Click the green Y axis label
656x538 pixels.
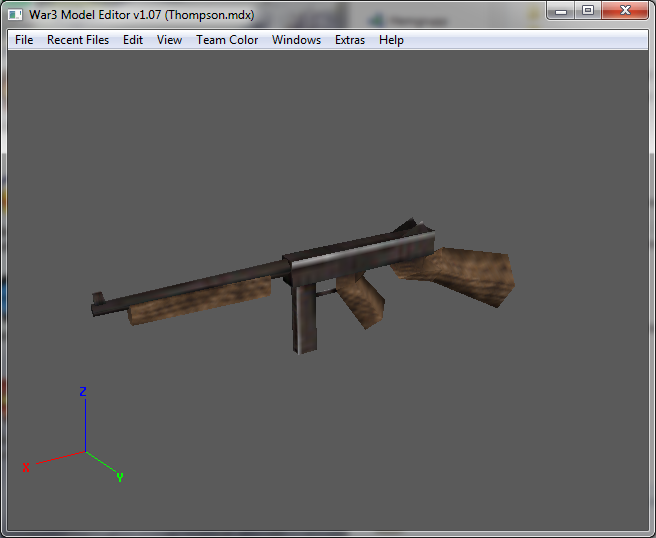coord(120,477)
